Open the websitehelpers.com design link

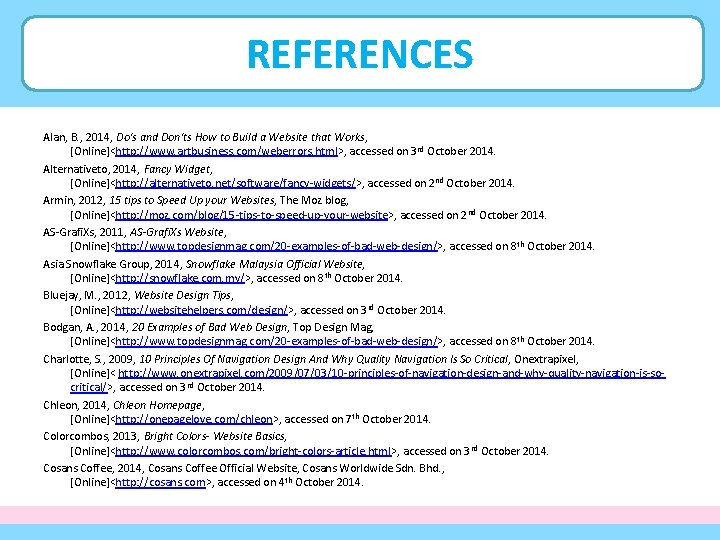202,310
